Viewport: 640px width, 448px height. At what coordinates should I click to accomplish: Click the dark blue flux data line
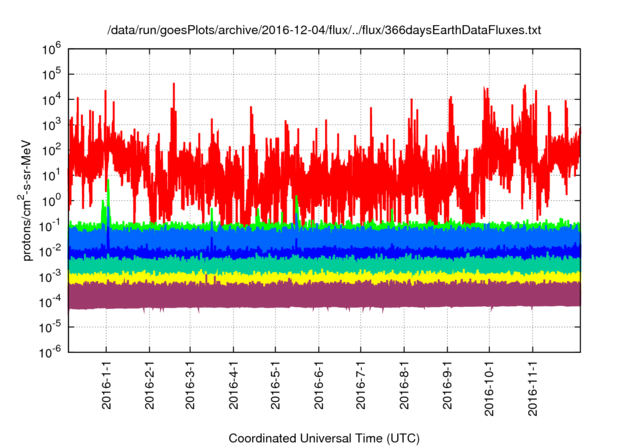click(324, 253)
